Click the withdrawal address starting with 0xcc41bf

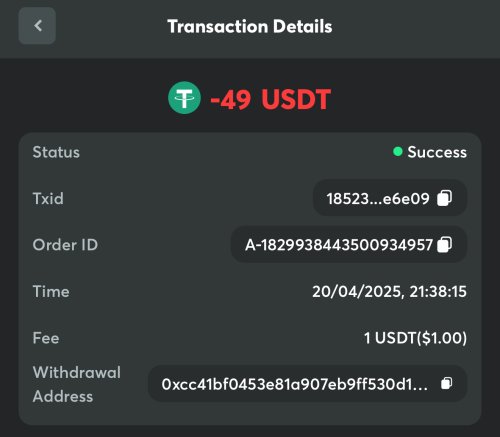[294, 384]
